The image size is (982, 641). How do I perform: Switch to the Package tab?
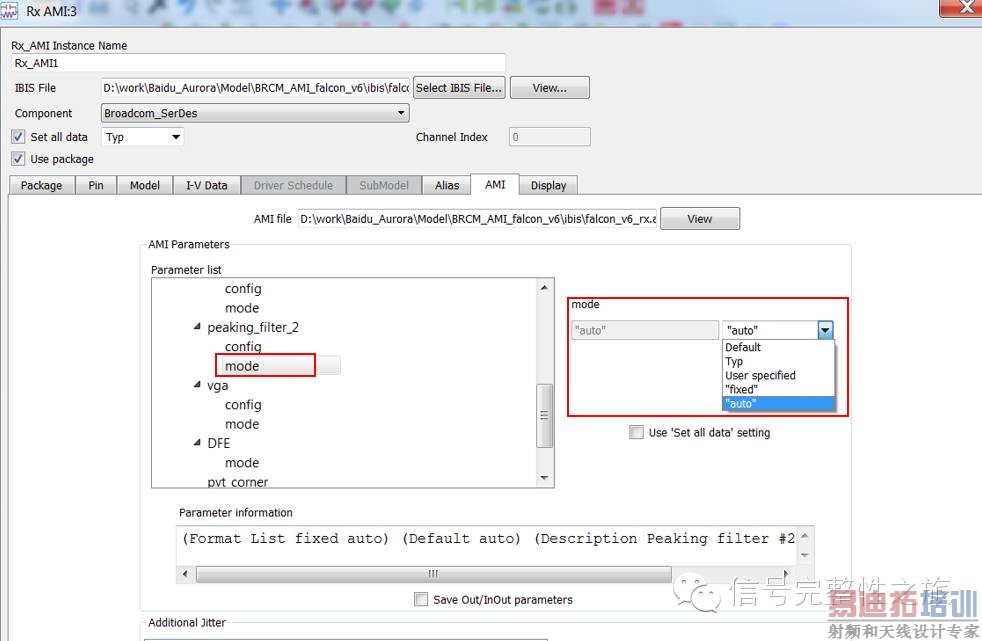41,185
